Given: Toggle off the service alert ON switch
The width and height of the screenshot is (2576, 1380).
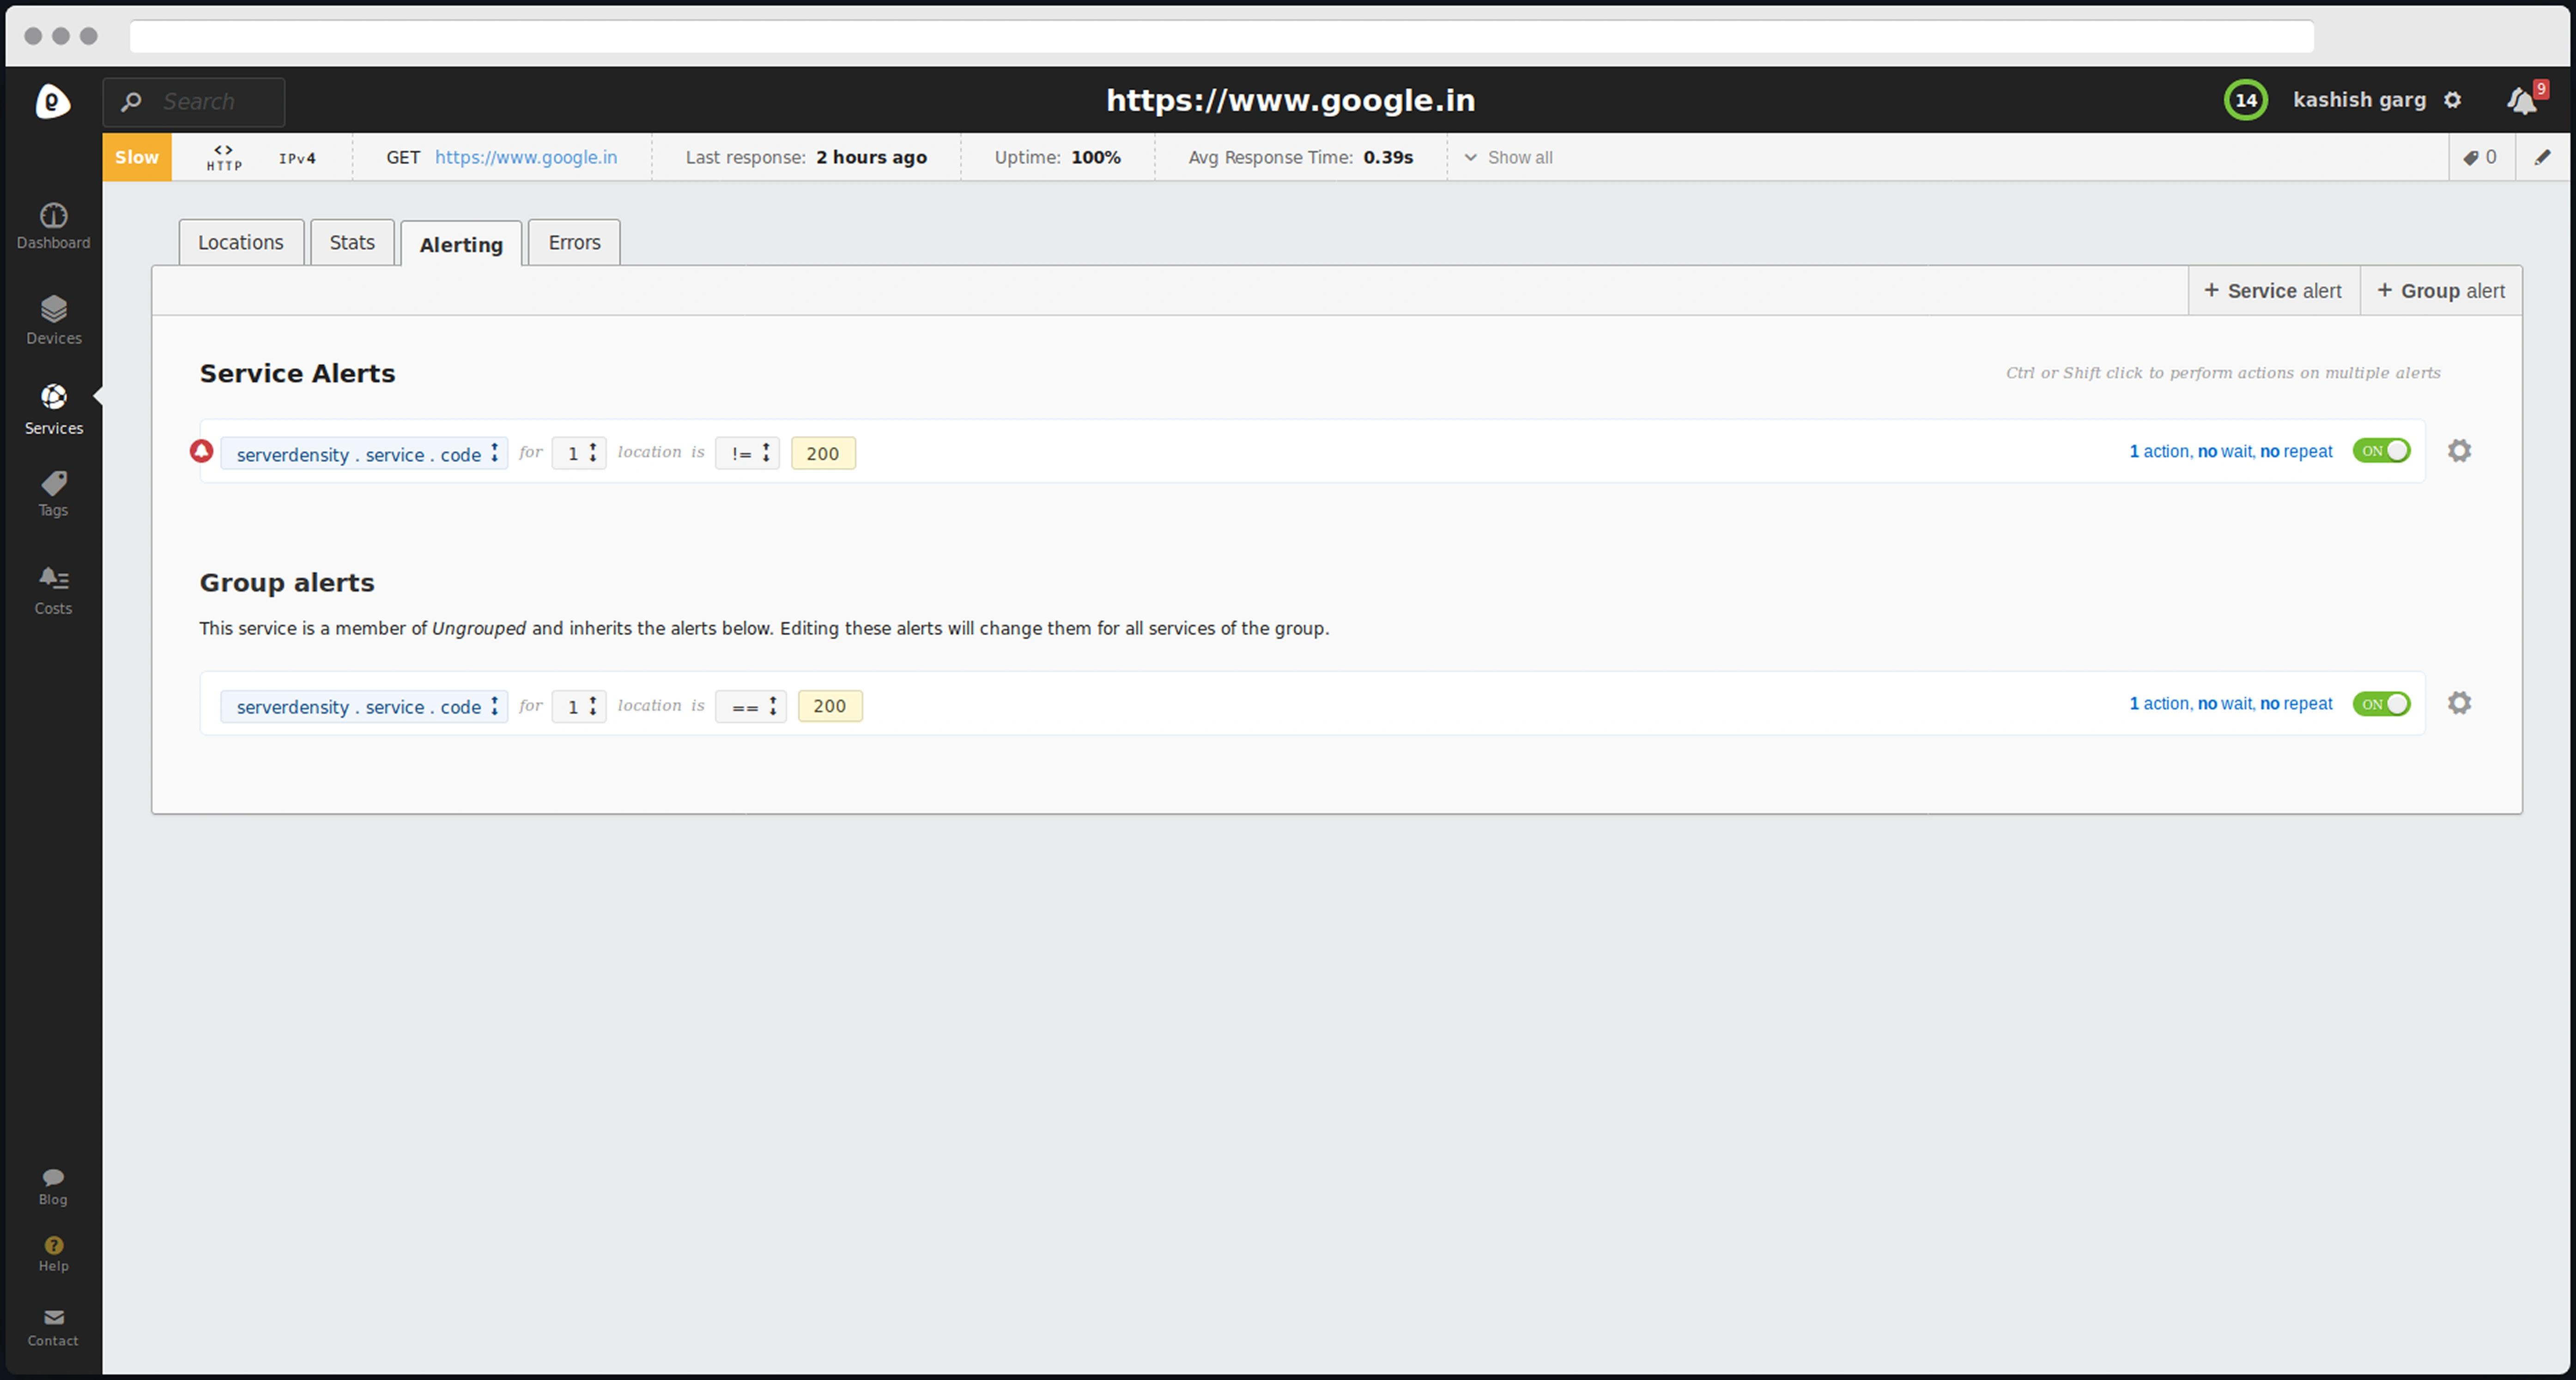Looking at the screenshot, I should 2381,451.
